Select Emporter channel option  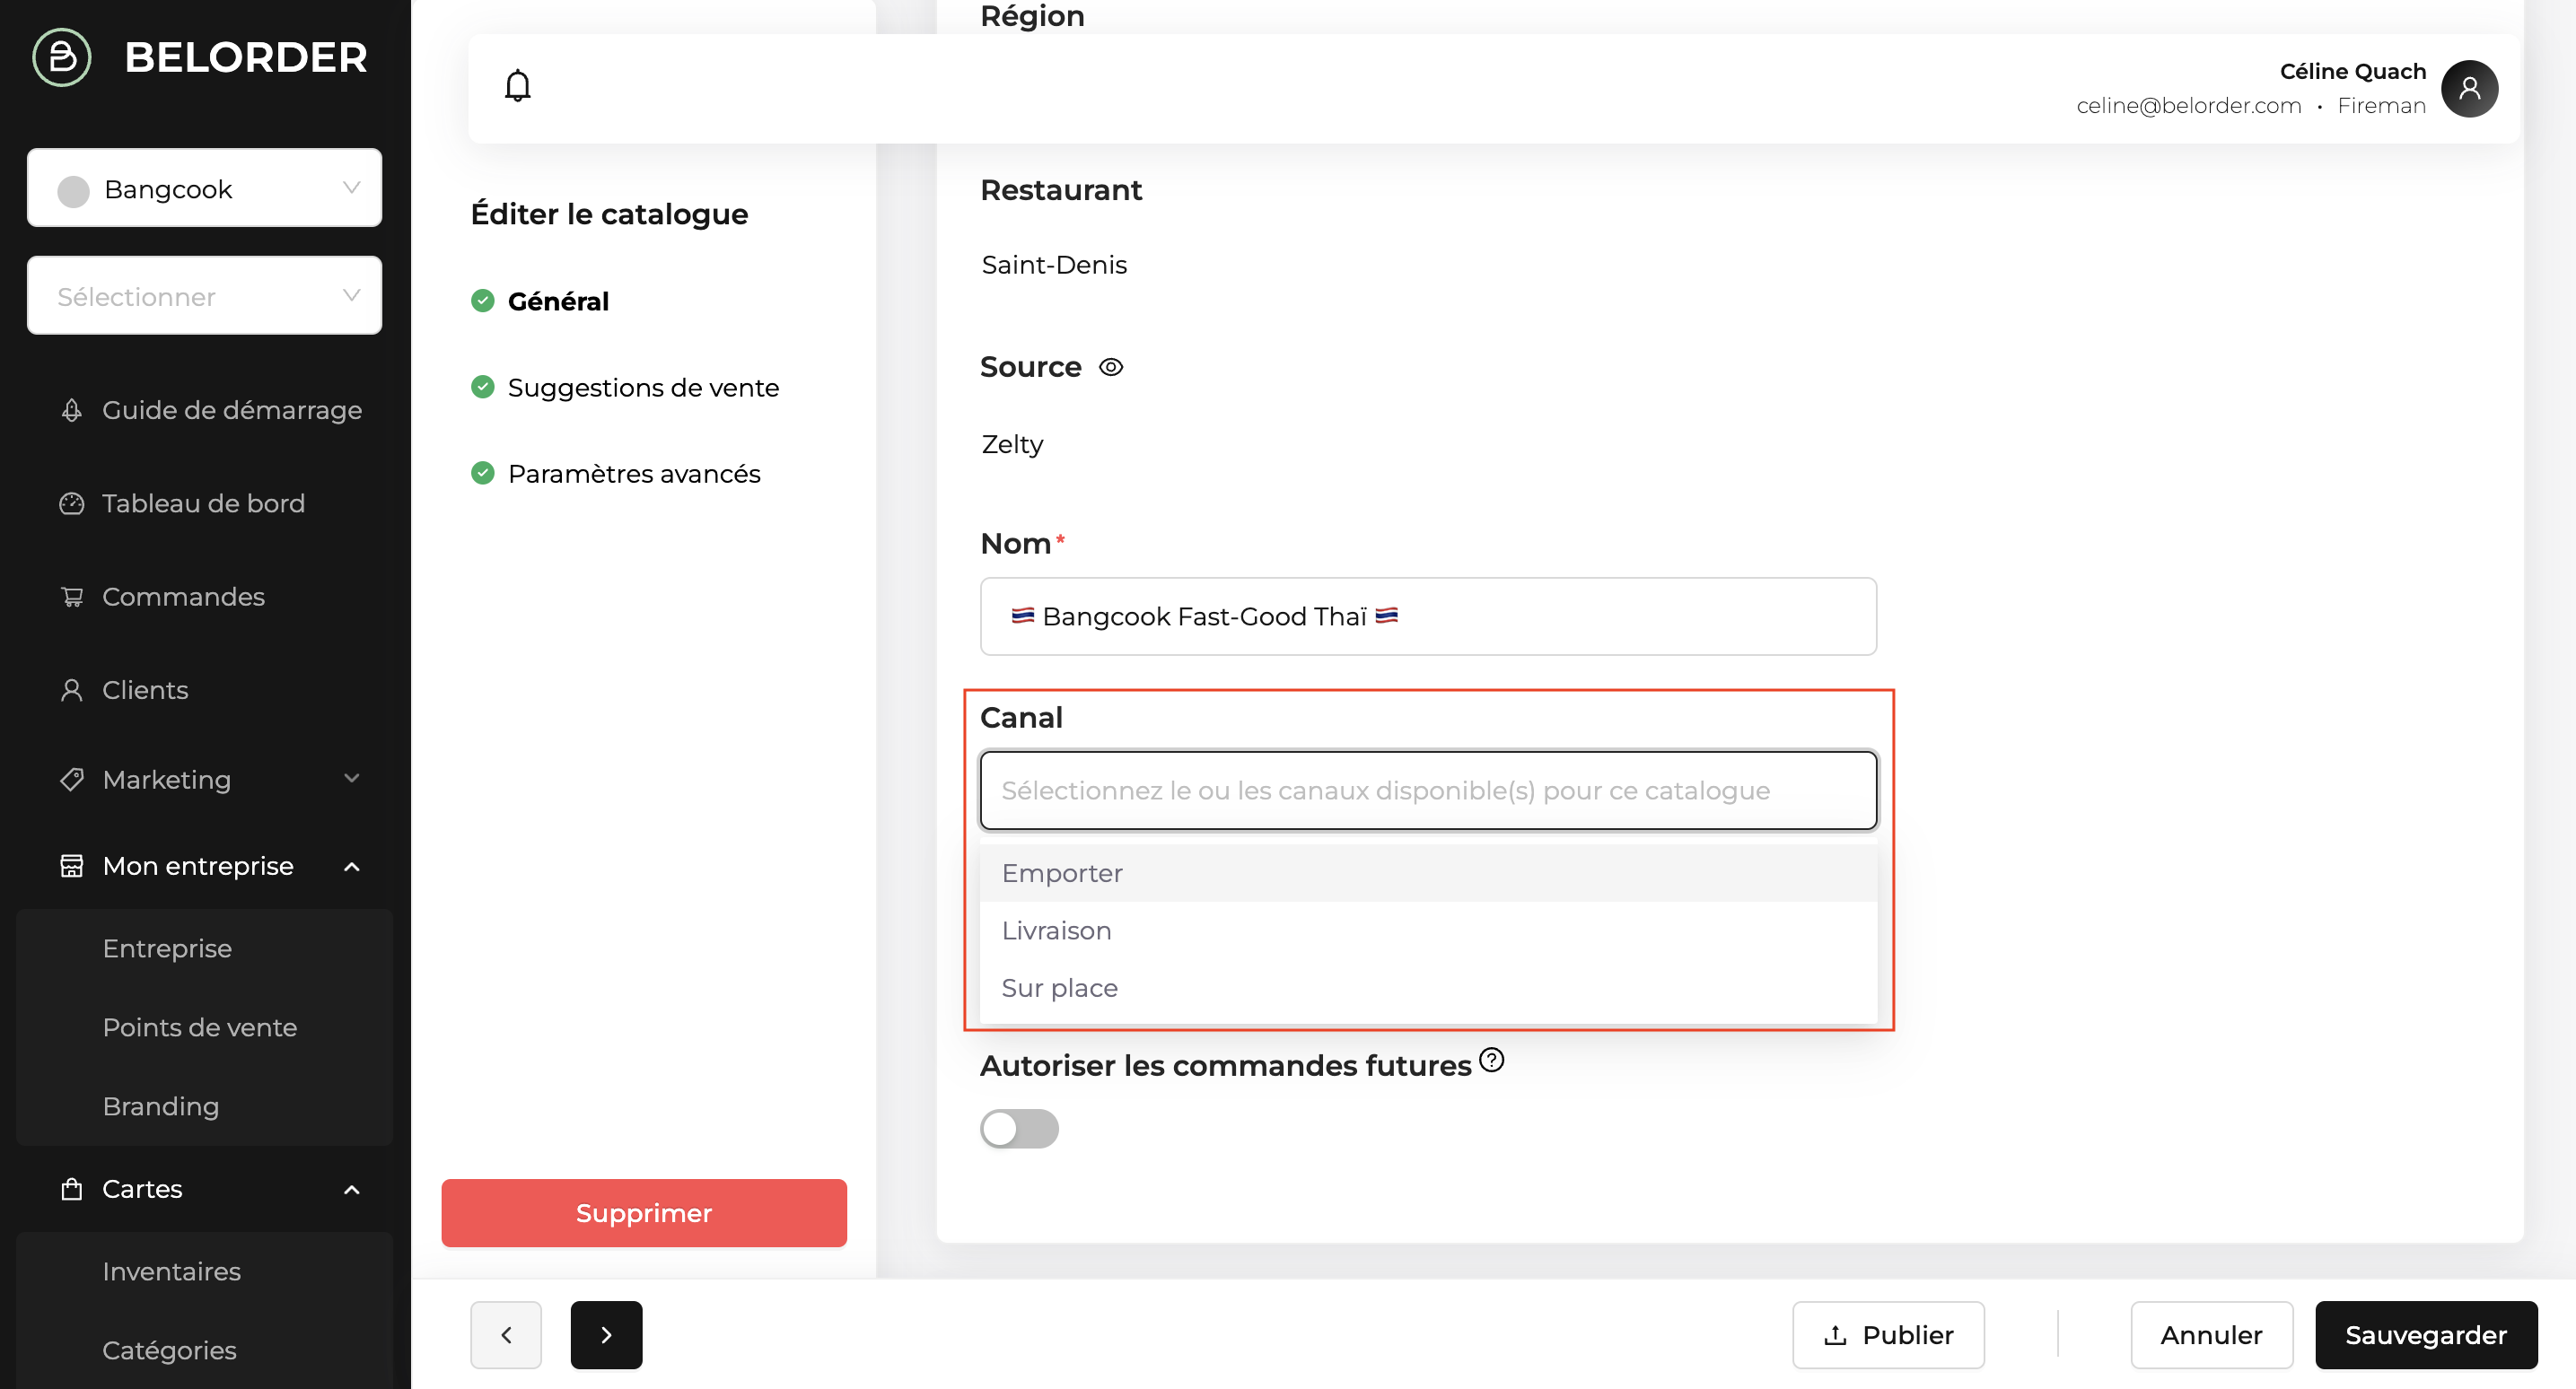pos(1428,873)
